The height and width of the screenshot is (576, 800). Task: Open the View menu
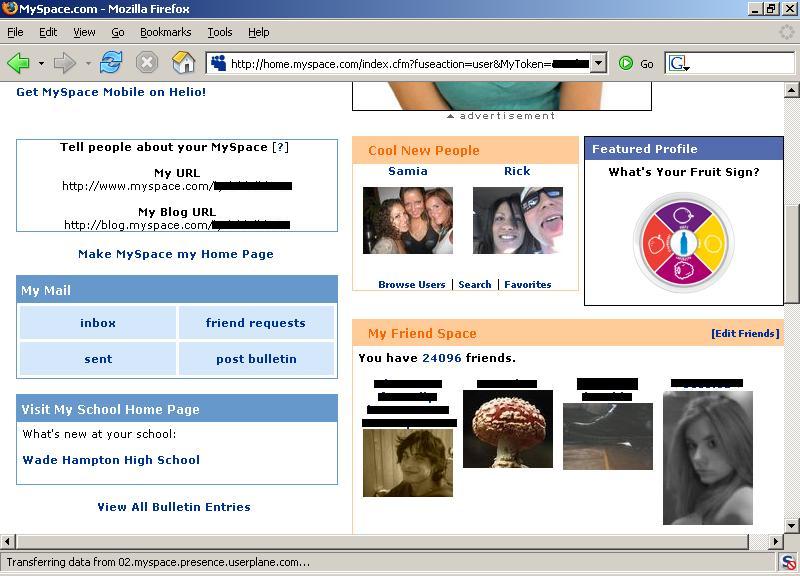84,32
